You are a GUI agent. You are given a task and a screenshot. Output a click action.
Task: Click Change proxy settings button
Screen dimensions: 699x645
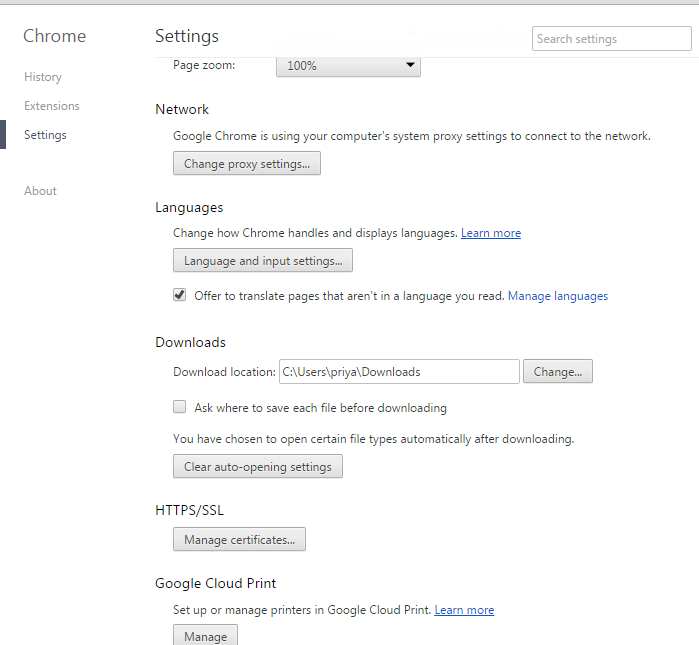pos(247,164)
